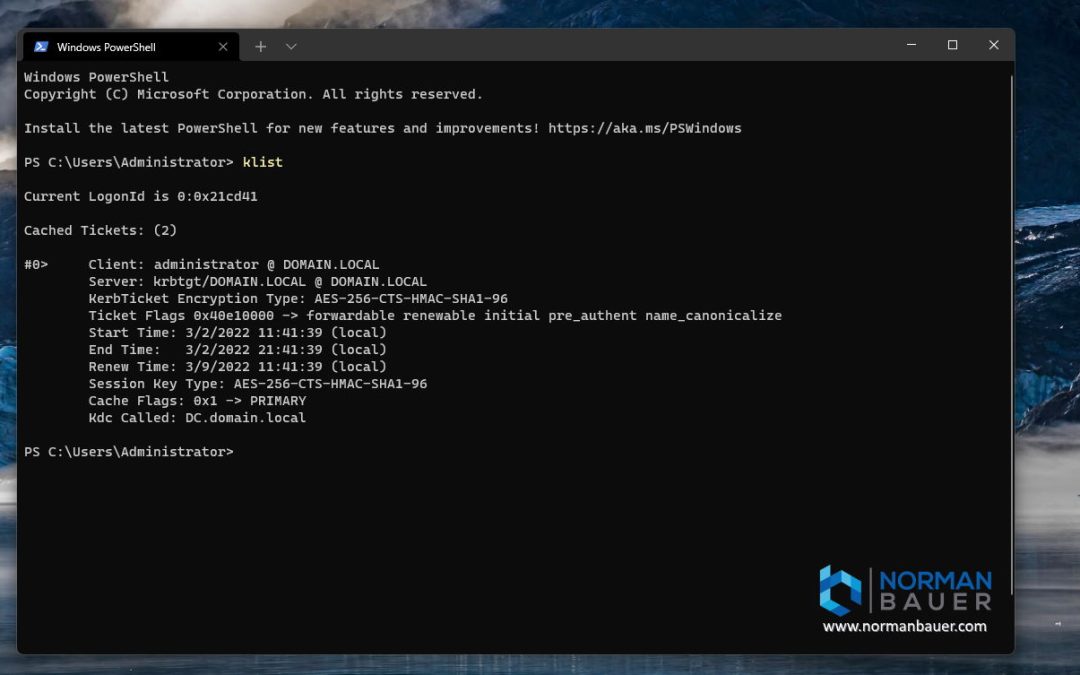The width and height of the screenshot is (1080, 675).
Task: Close the terminal window
Action: tap(993, 45)
